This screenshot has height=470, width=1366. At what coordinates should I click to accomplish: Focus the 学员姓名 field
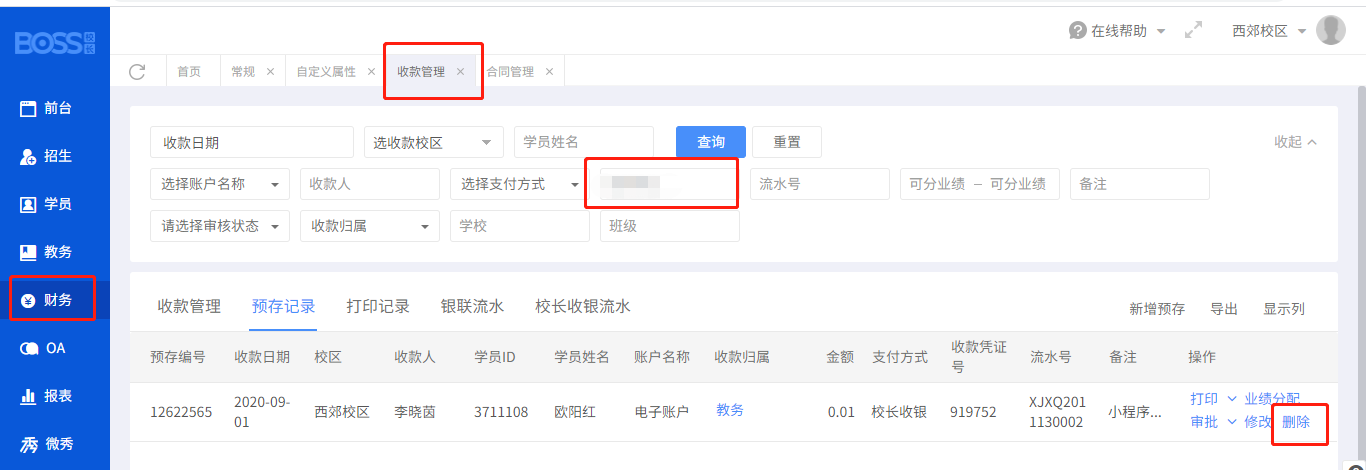click(584, 142)
